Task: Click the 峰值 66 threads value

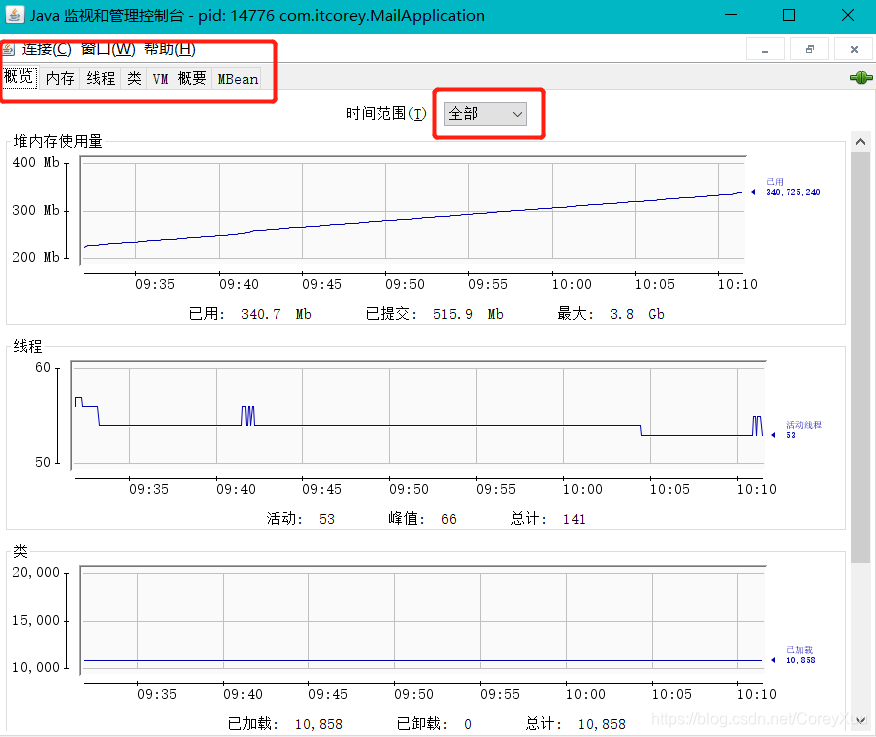Action: pos(422,519)
